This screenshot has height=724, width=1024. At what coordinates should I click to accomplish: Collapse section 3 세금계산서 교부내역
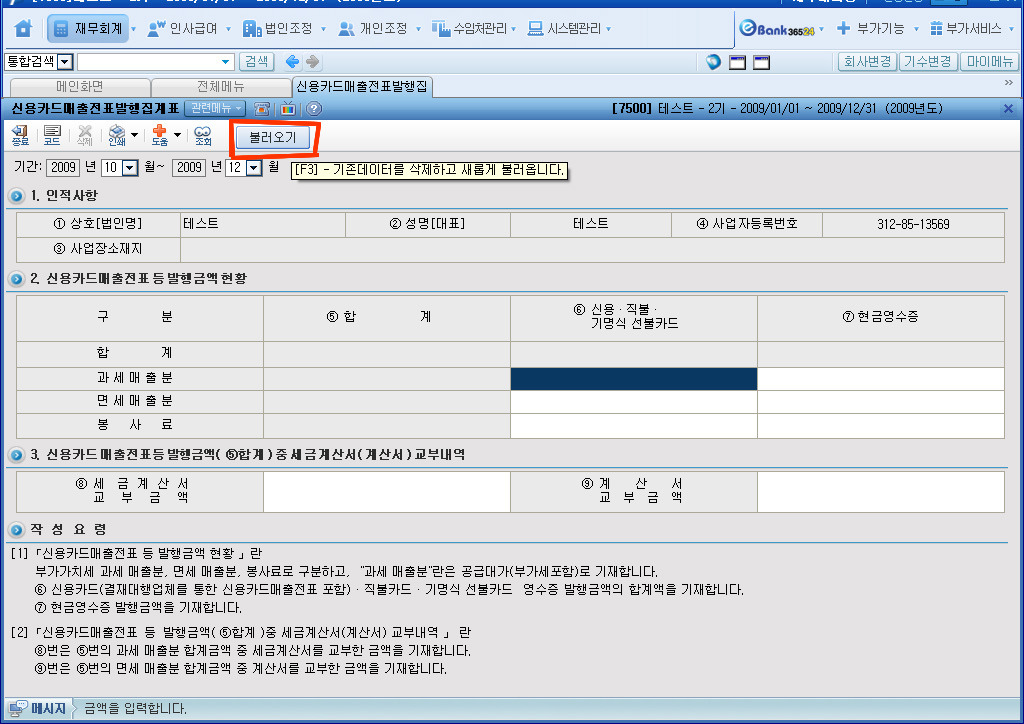(17, 455)
